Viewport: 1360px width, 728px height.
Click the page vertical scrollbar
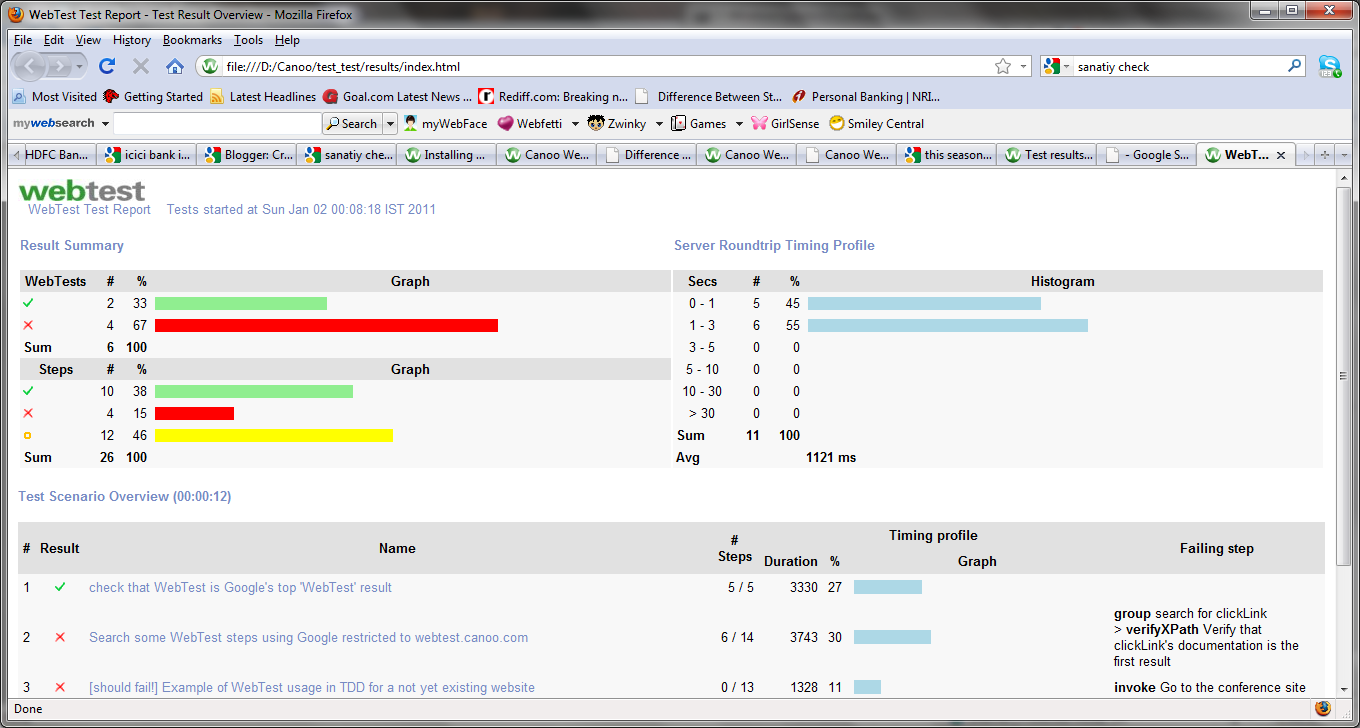pos(1344,376)
